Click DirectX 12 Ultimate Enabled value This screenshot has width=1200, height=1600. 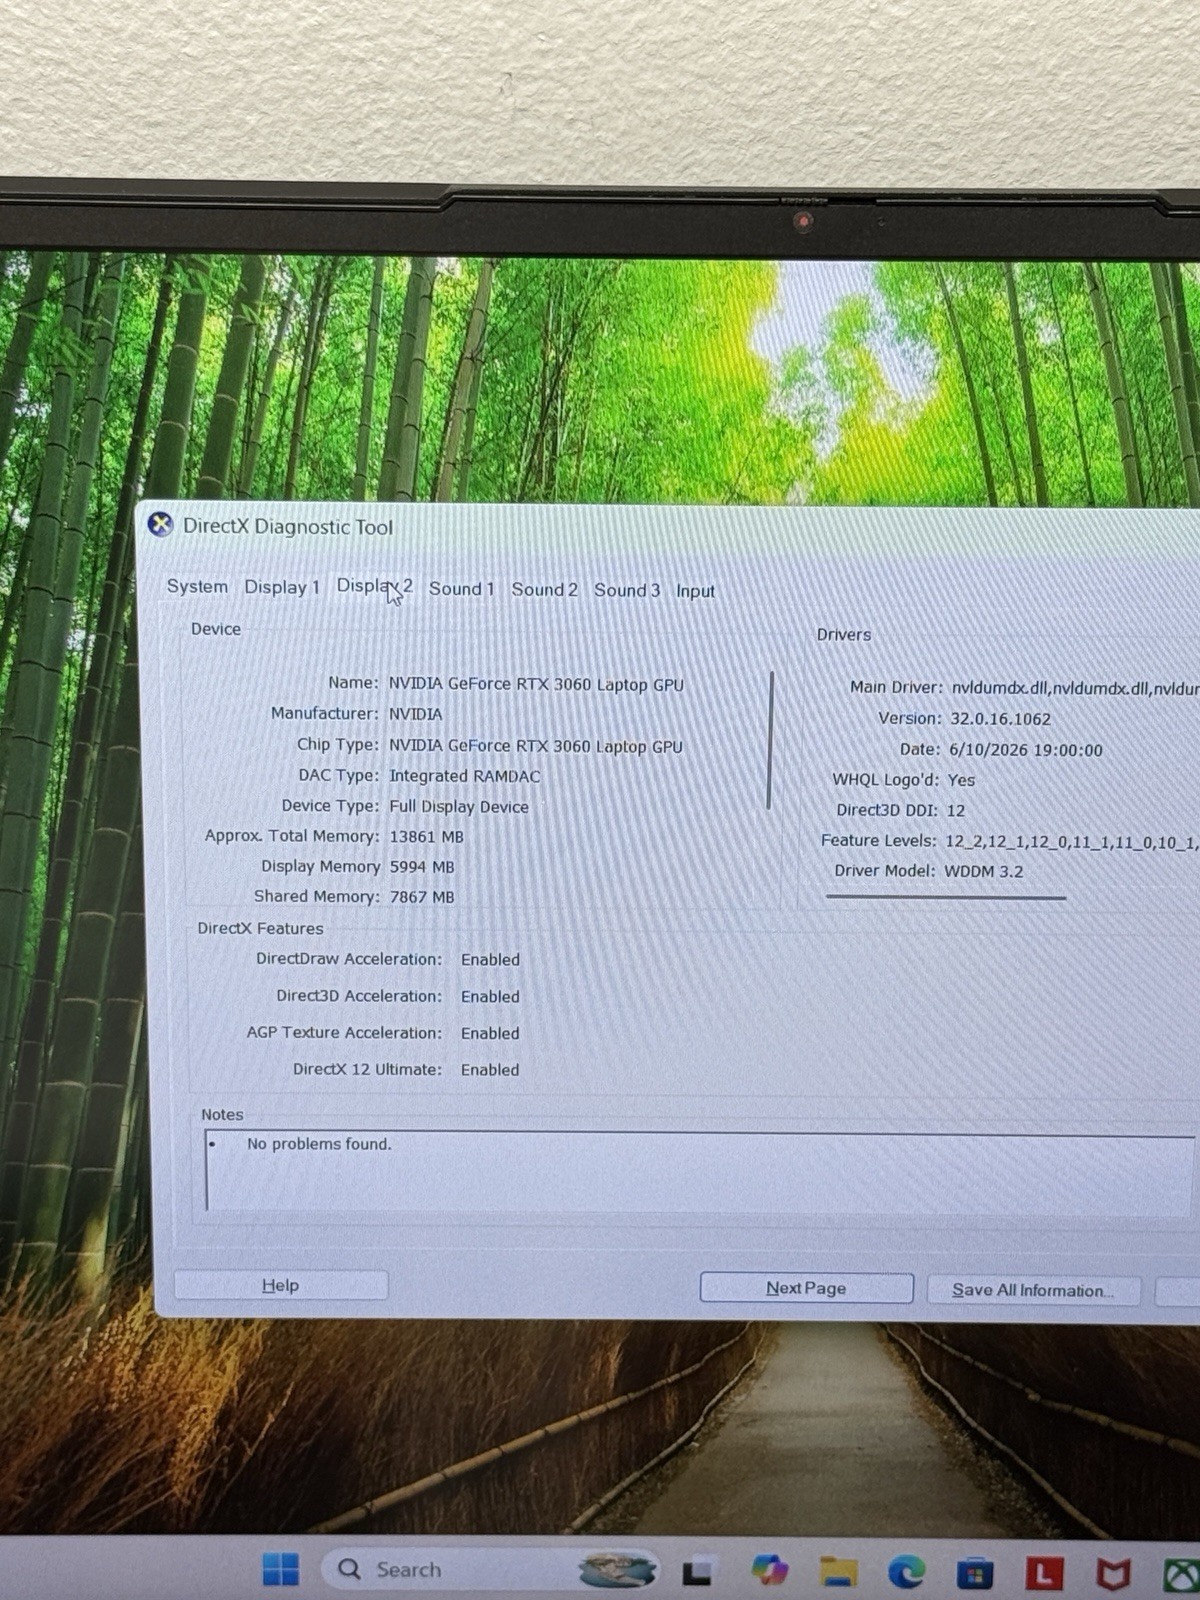pos(490,1070)
